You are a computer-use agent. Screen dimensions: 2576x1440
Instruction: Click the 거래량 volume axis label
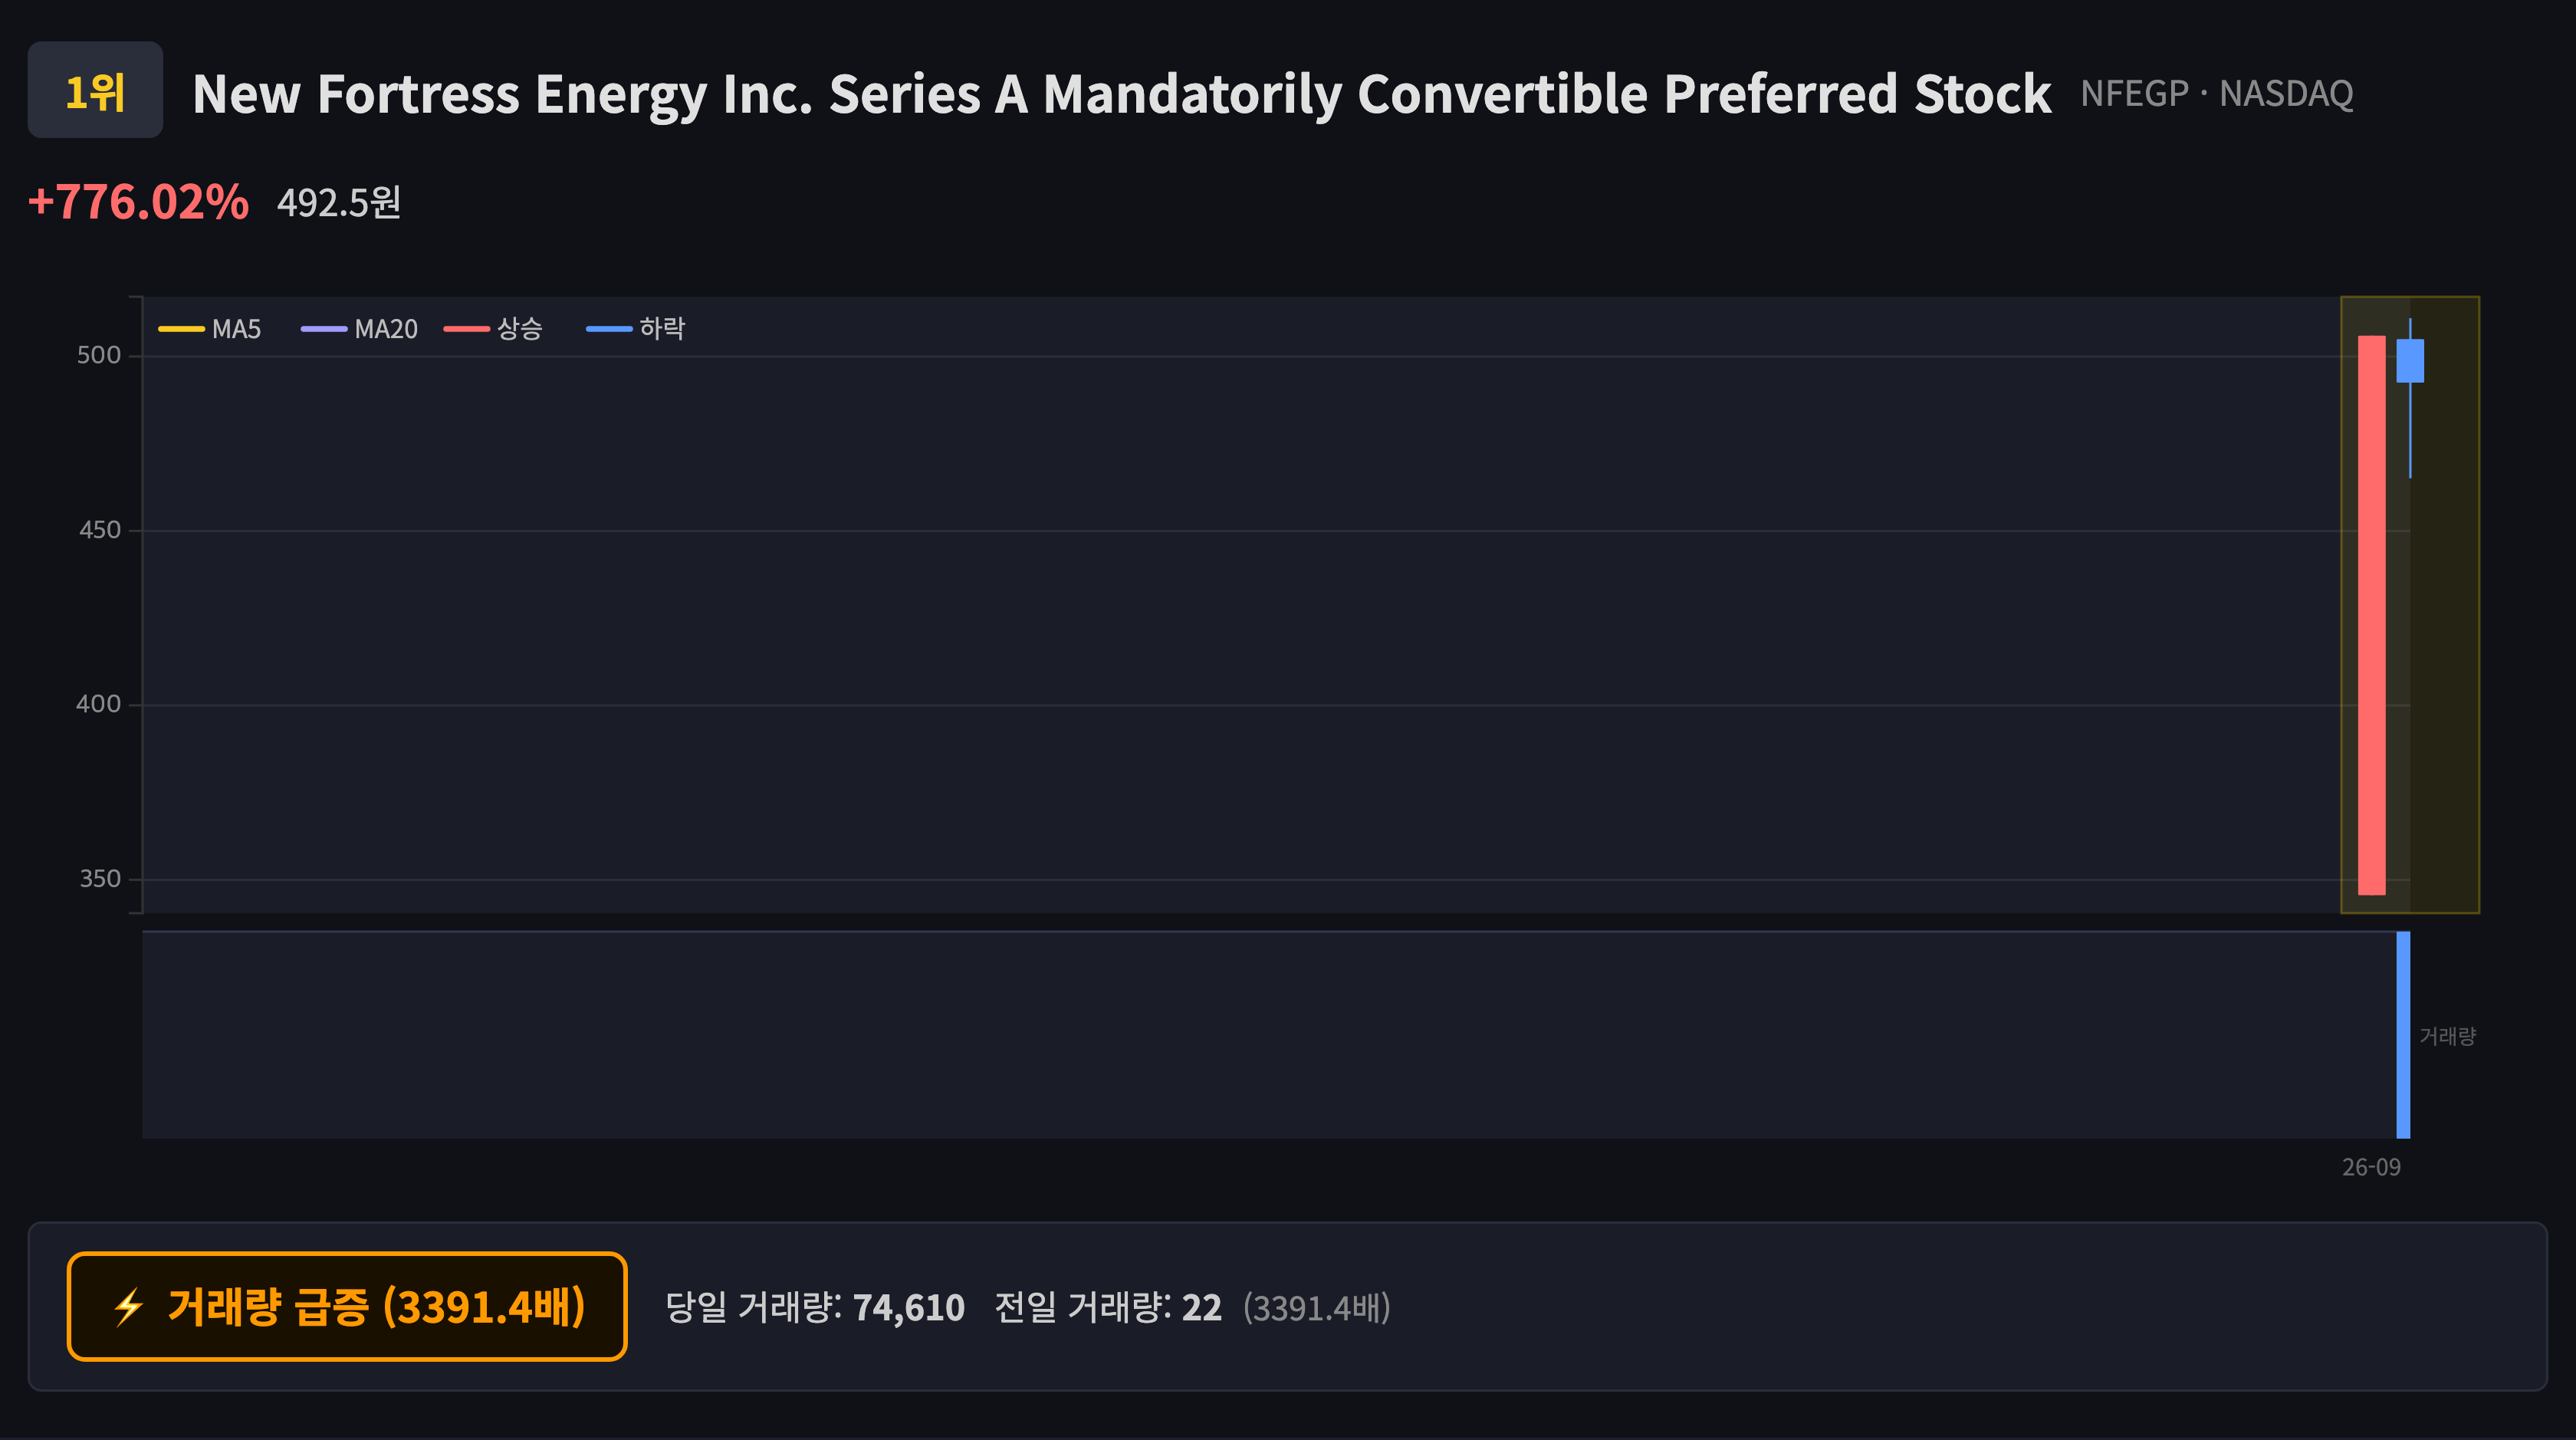click(2447, 1036)
